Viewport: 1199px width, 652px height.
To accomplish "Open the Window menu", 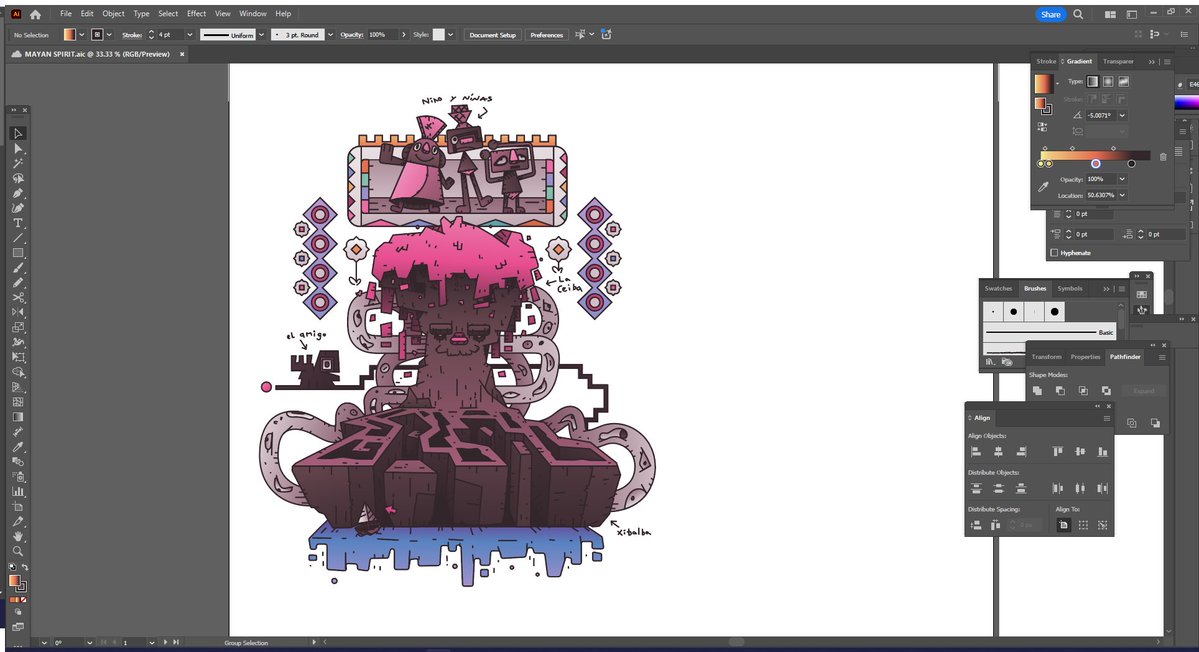I will tap(252, 14).
